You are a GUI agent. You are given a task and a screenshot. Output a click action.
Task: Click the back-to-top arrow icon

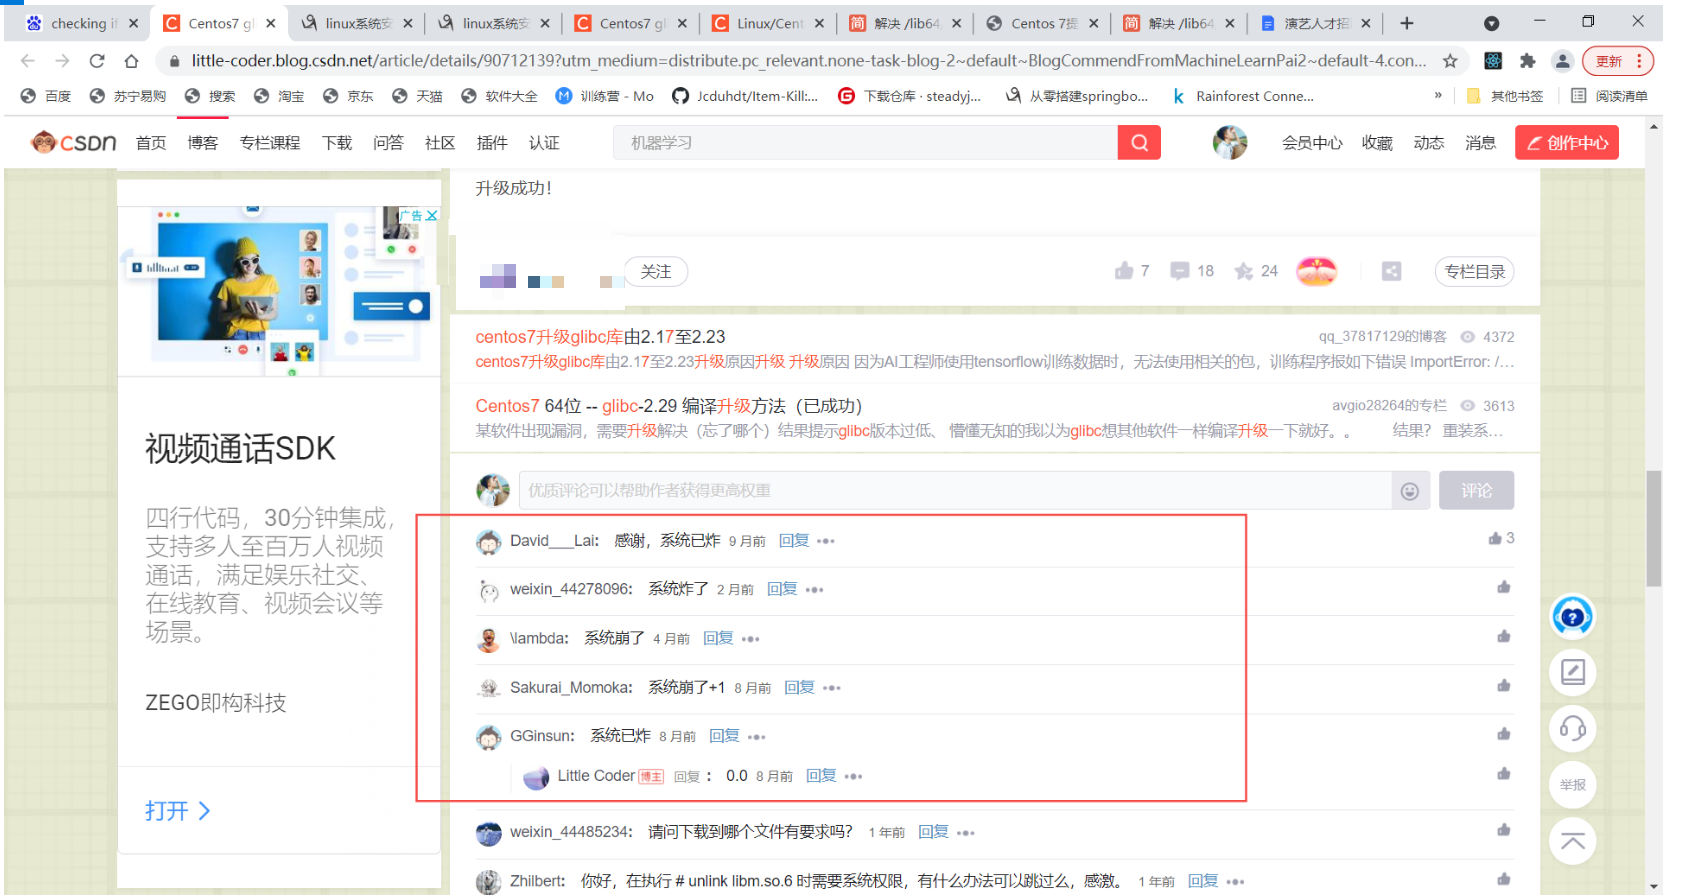[1572, 841]
